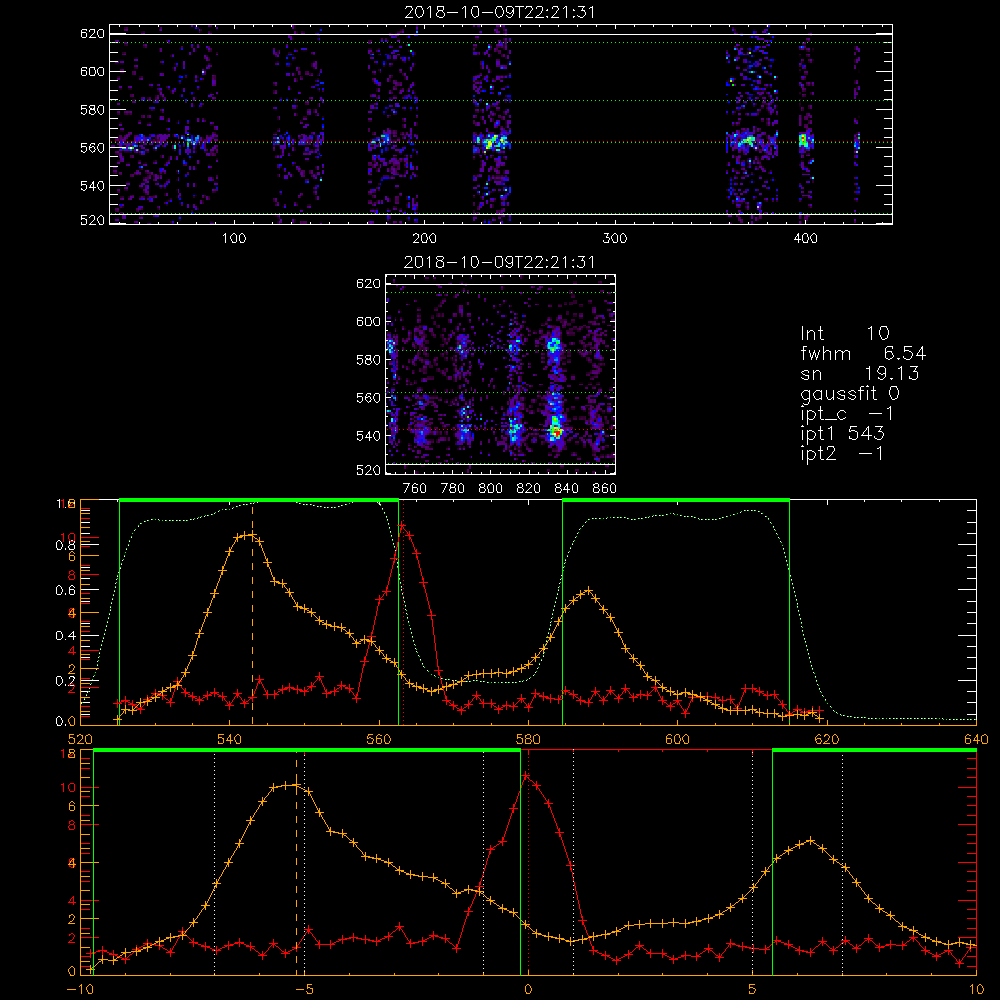This screenshot has height=1000, width=1000.
Task: Click the red dotted vertical line in upper plot
Action: [403, 612]
